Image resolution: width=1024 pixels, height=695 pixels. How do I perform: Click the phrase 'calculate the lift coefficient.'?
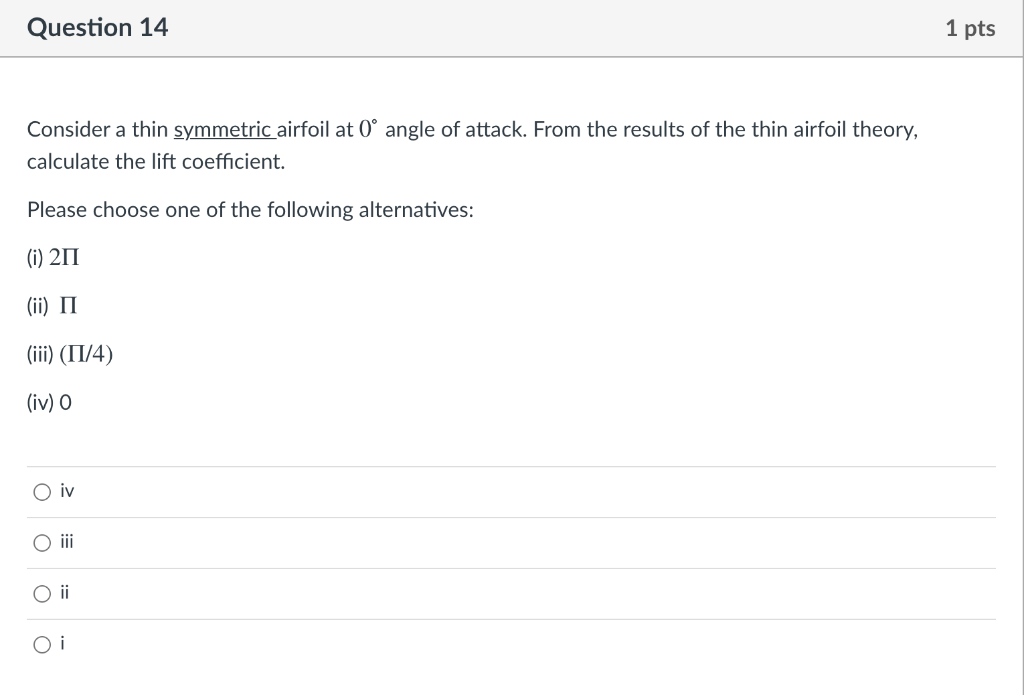156,162
